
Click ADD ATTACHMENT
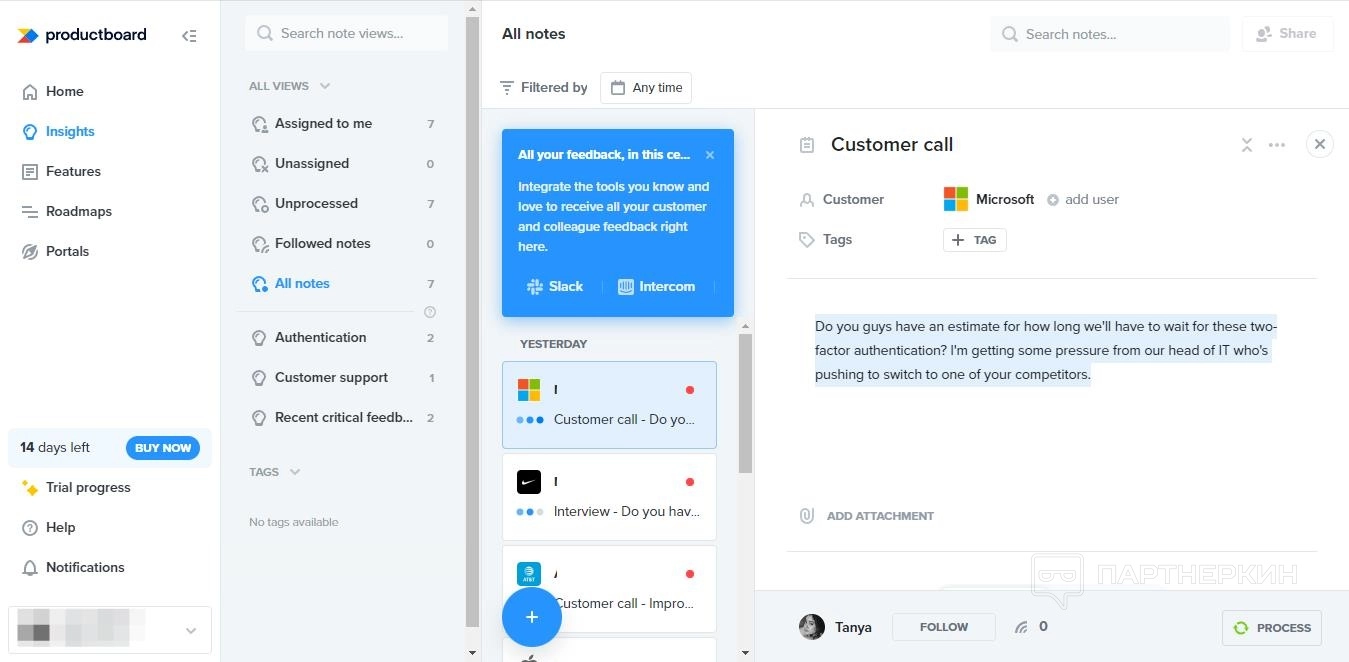(867, 516)
